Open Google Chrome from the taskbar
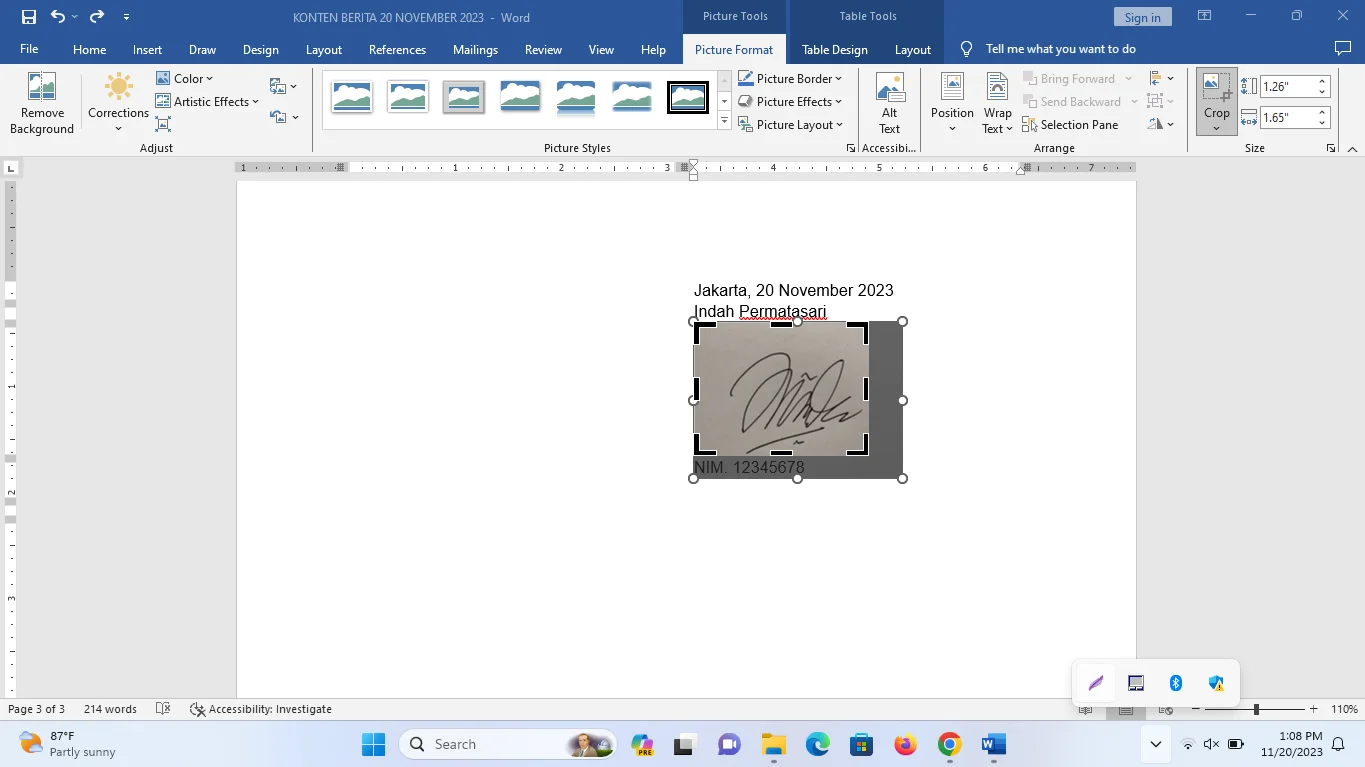 point(949,744)
